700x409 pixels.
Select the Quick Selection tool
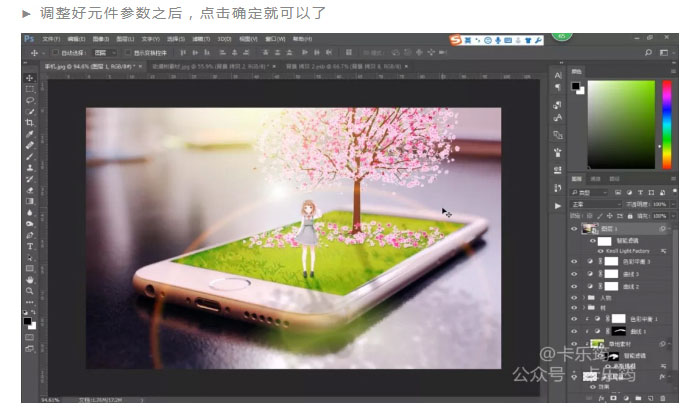[x=29, y=111]
